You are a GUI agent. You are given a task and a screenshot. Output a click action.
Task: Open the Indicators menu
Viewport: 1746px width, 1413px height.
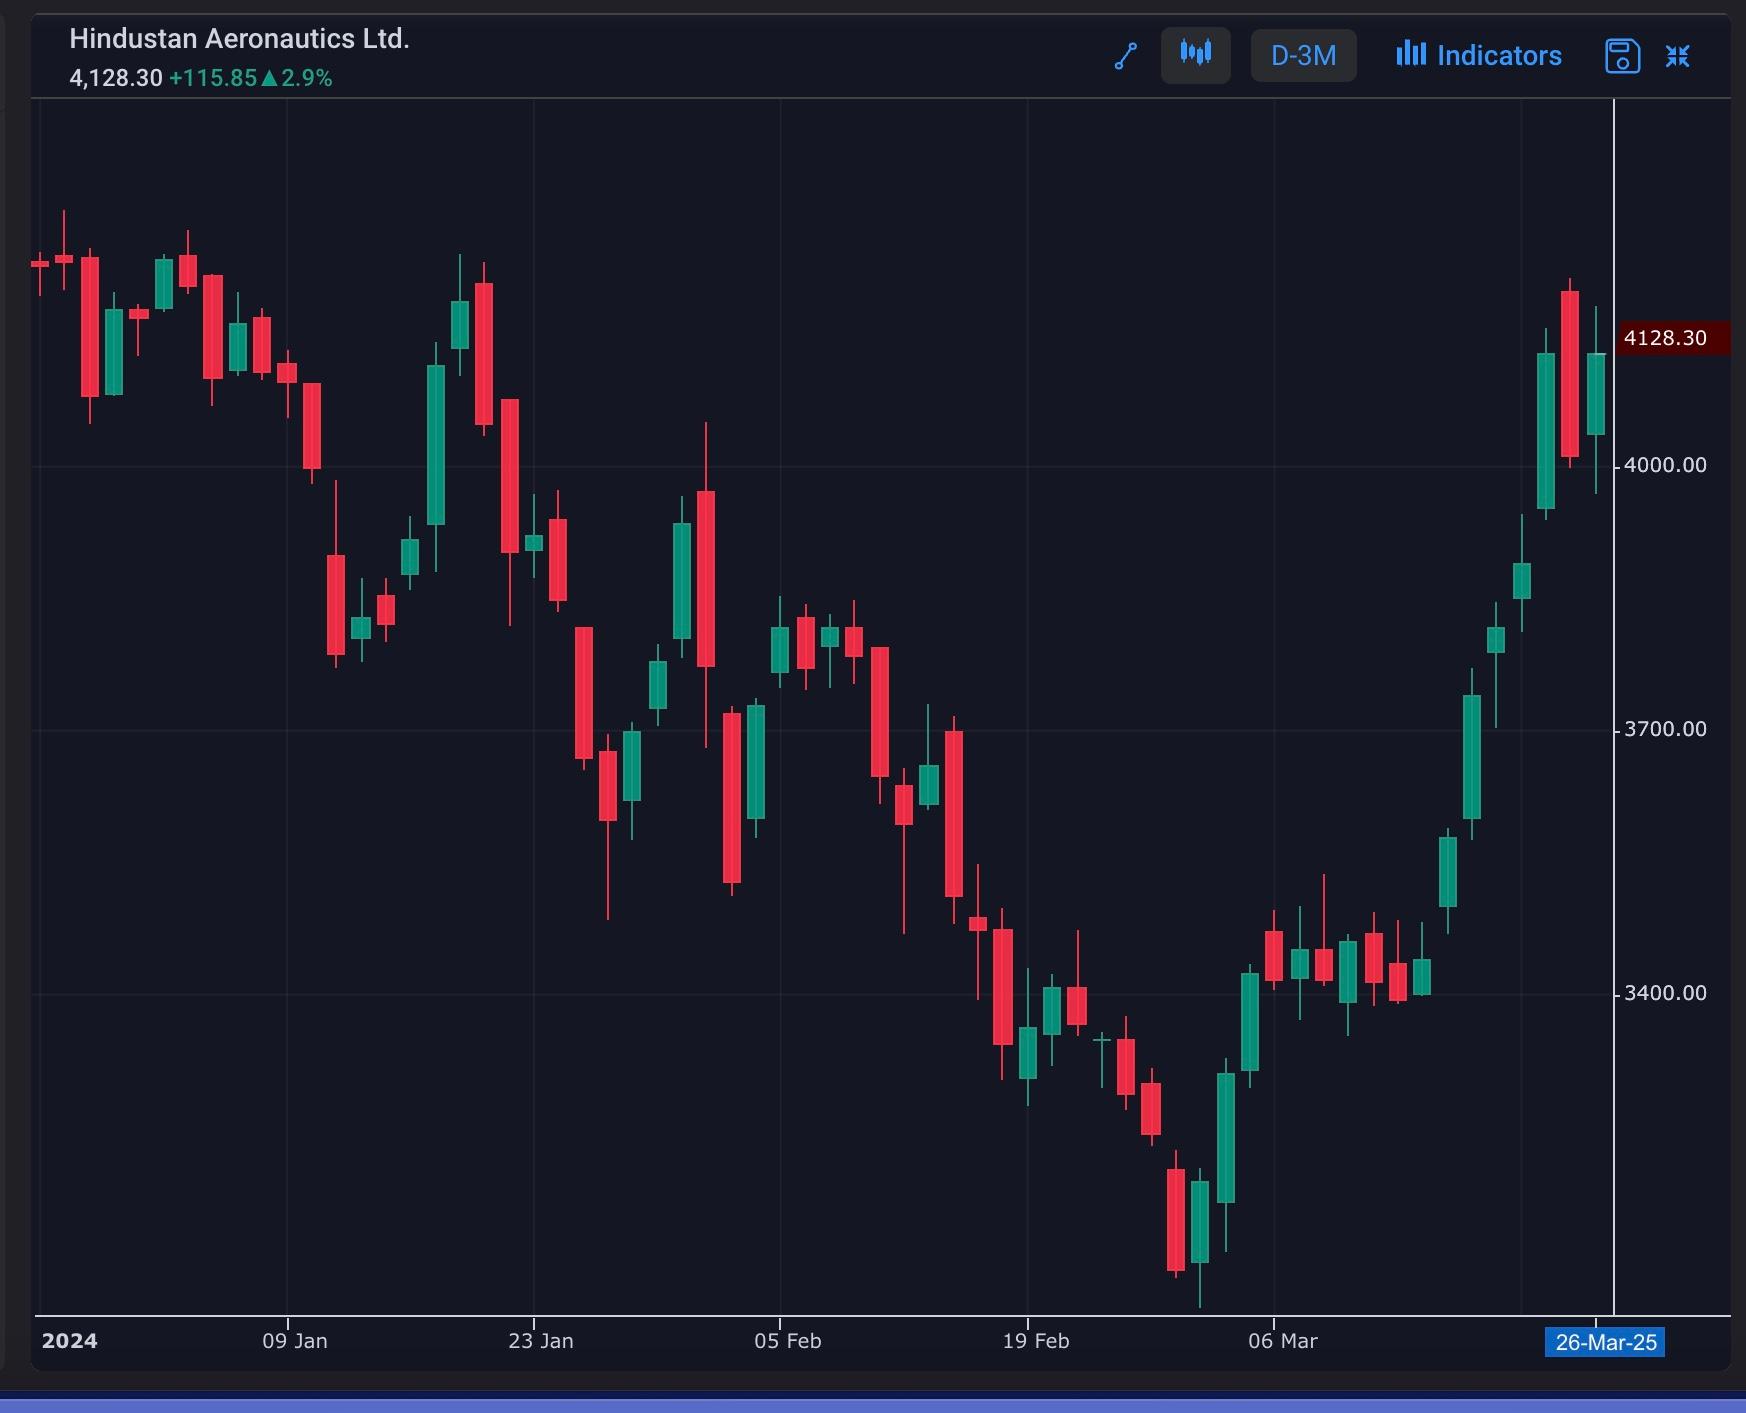tap(1479, 55)
